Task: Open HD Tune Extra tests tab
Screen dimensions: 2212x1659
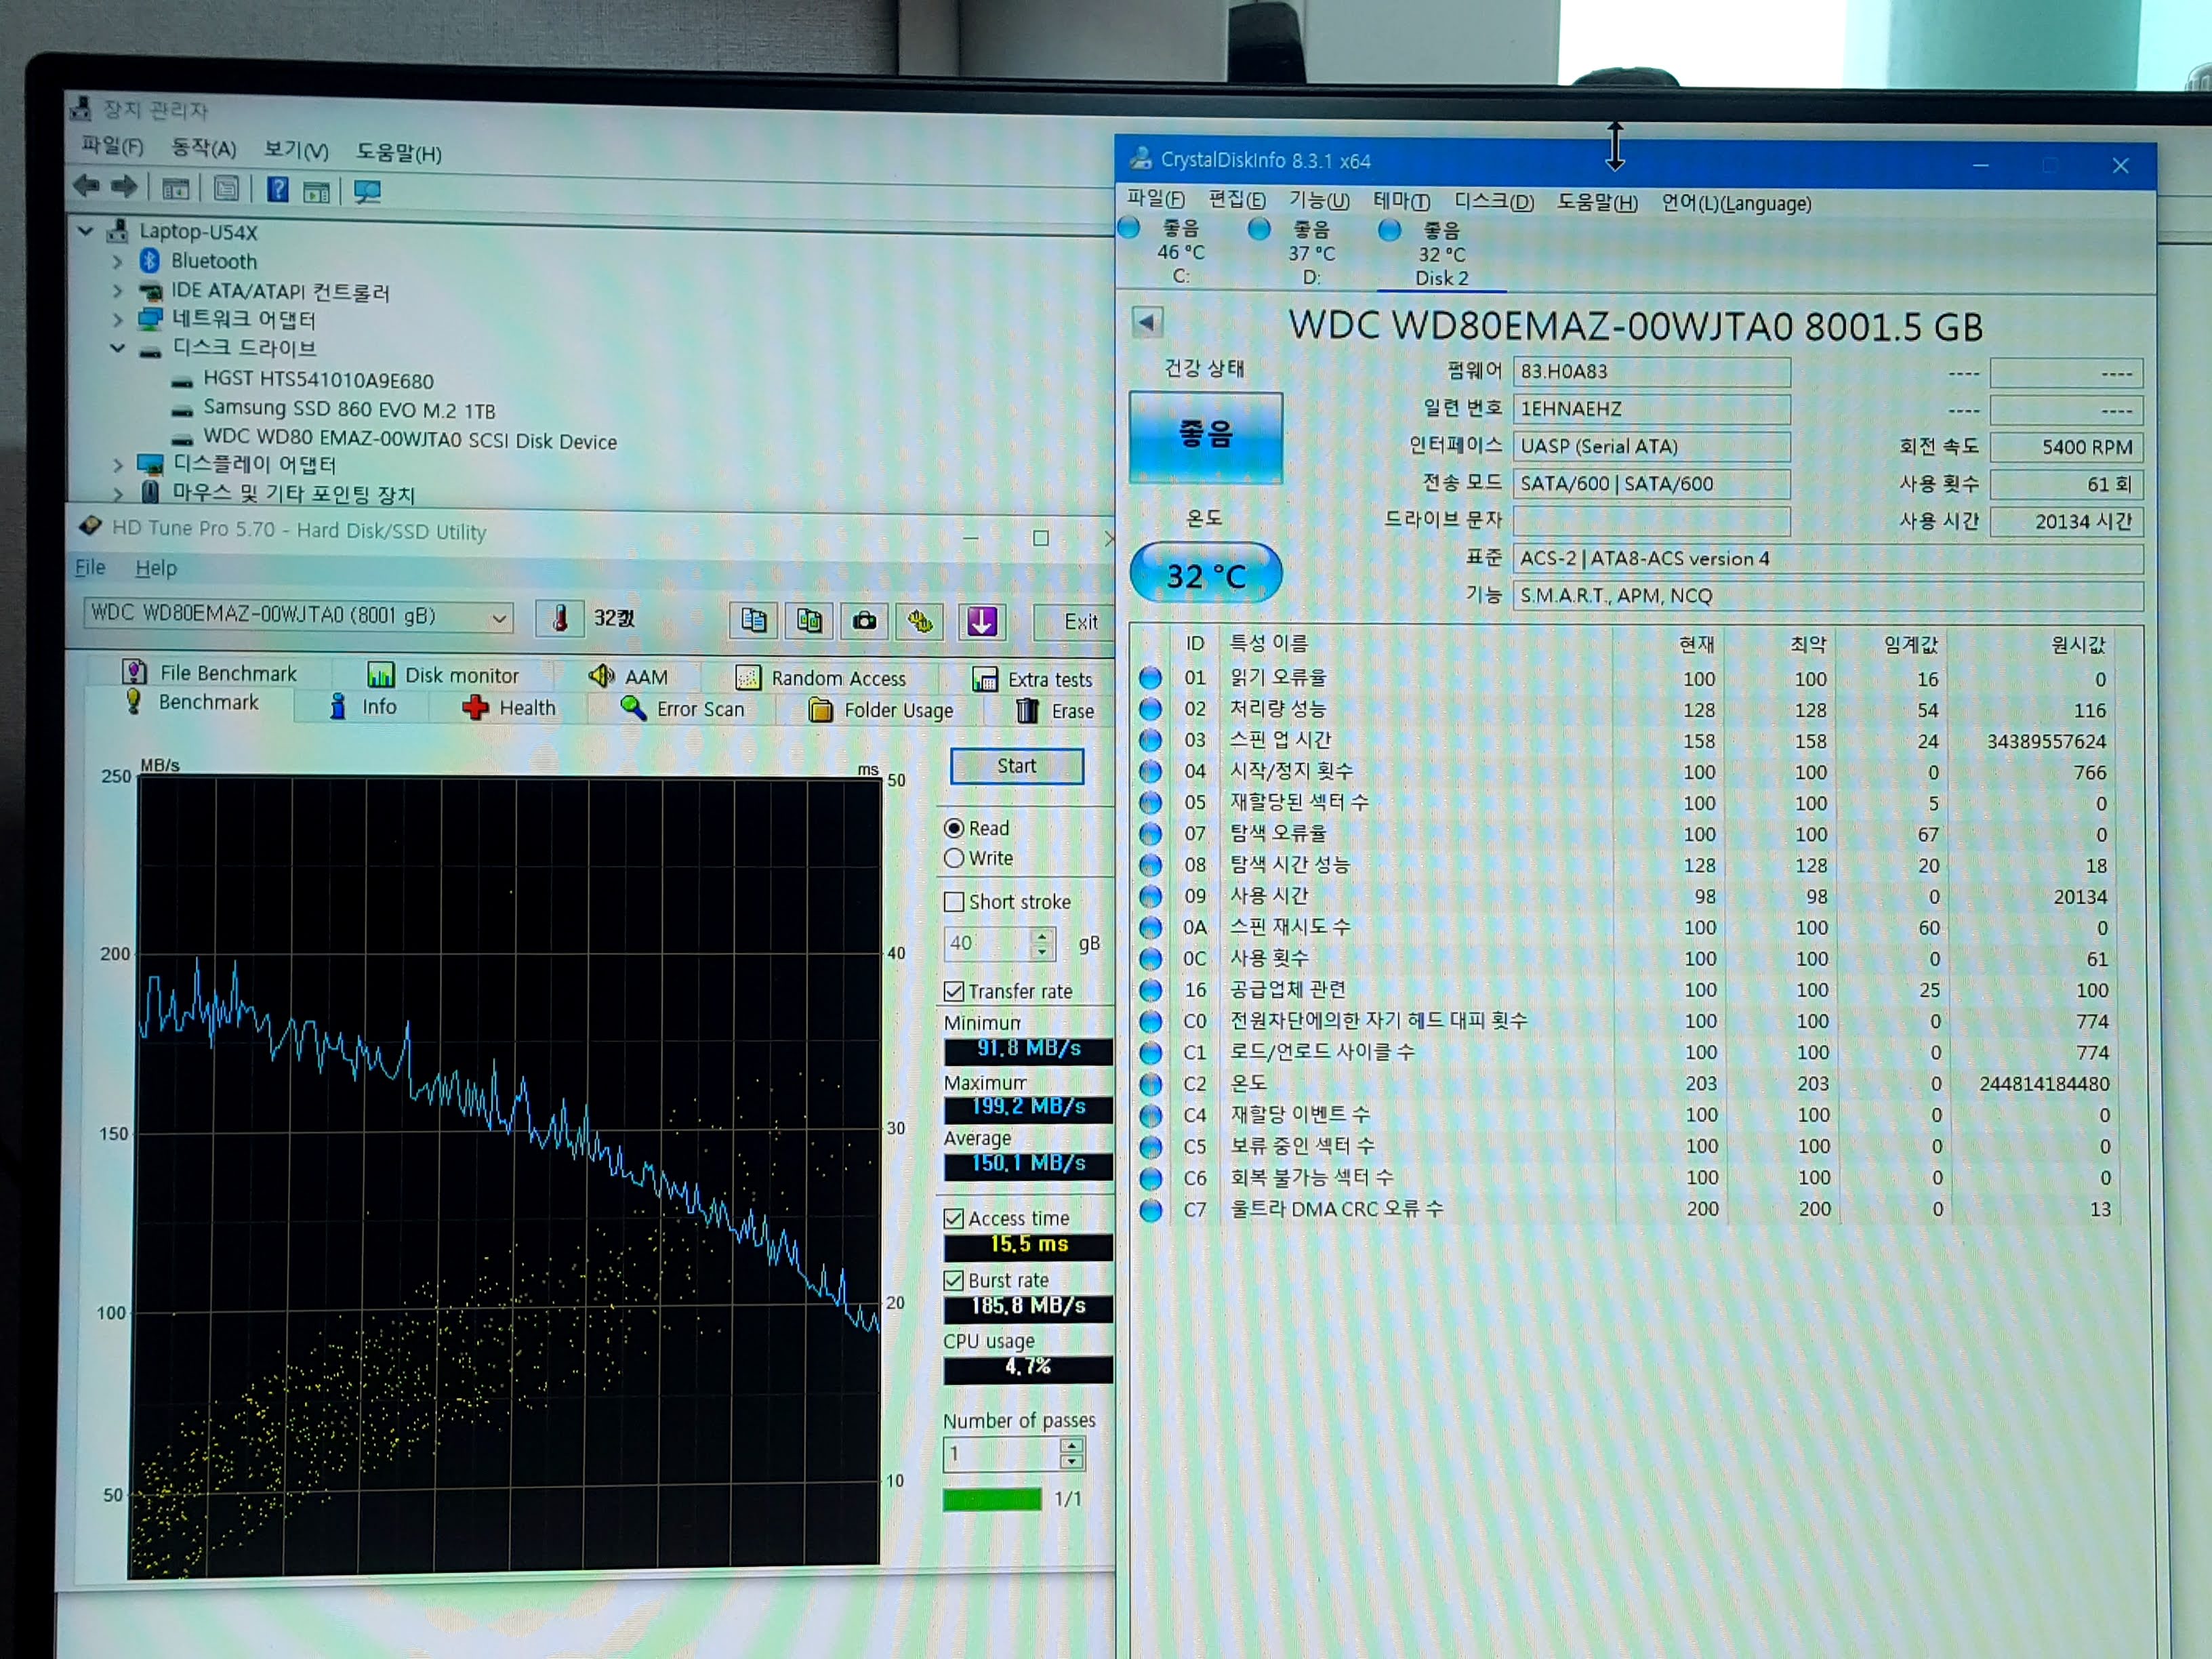Action: [x=1032, y=680]
